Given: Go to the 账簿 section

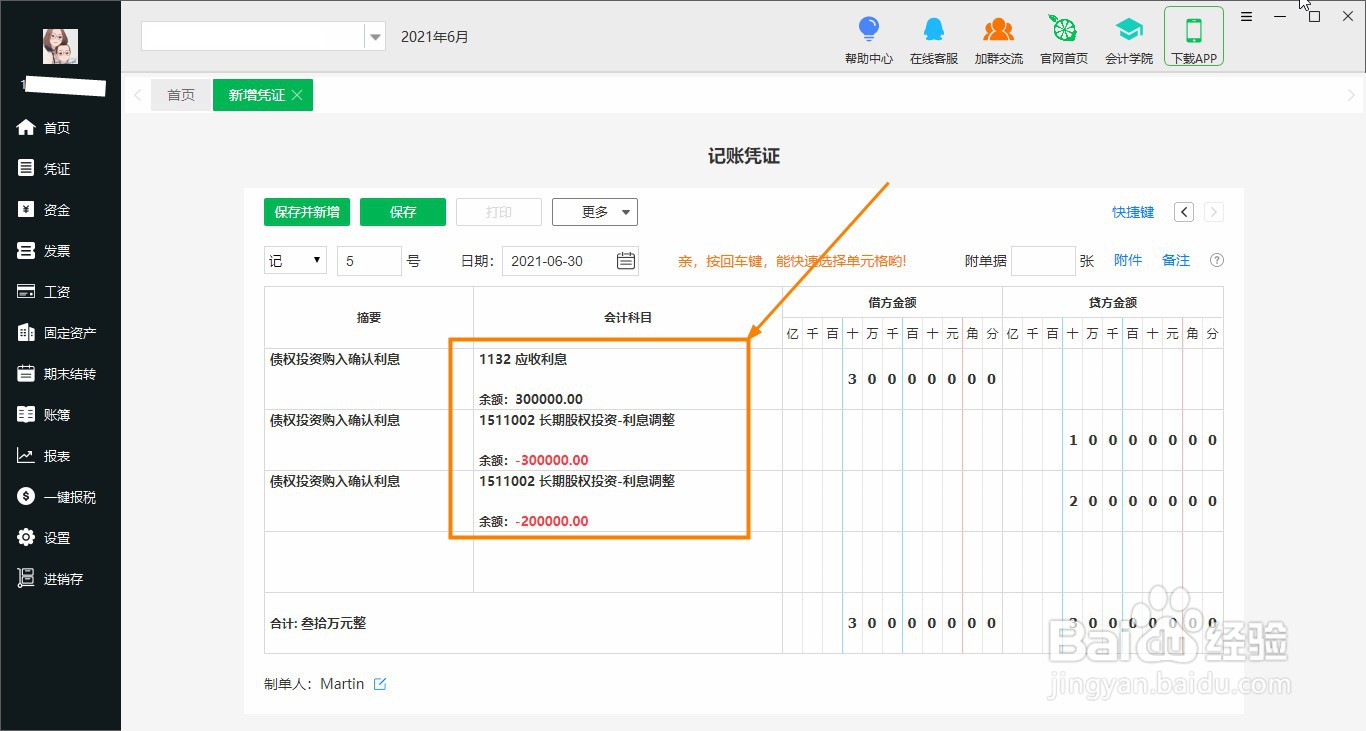Looking at the screenshot, I should (x=55, y=414).
